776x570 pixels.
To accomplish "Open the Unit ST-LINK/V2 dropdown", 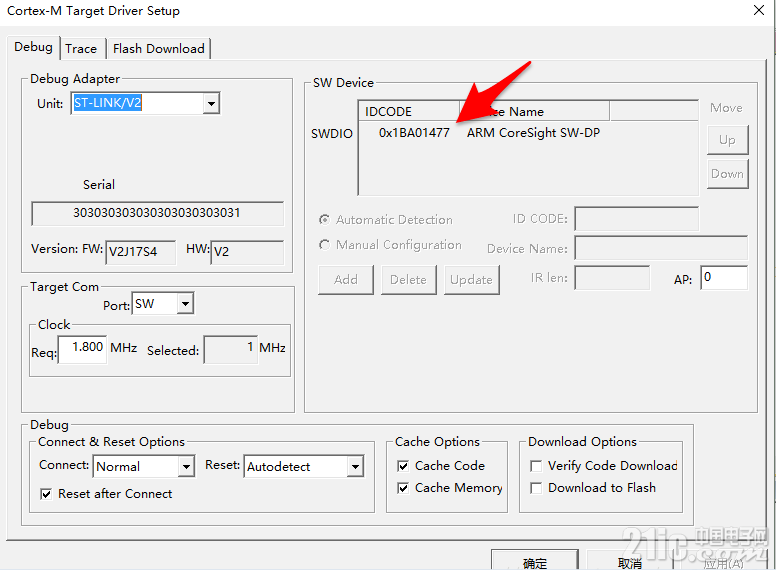I will 211,103.
